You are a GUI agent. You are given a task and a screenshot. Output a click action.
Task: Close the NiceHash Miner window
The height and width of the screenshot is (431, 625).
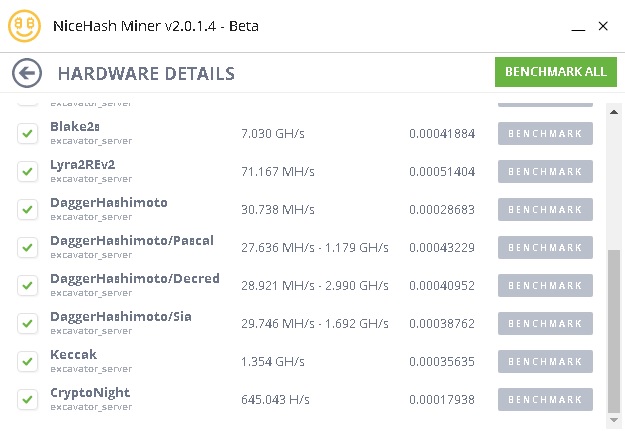click(x=603, y=26)
